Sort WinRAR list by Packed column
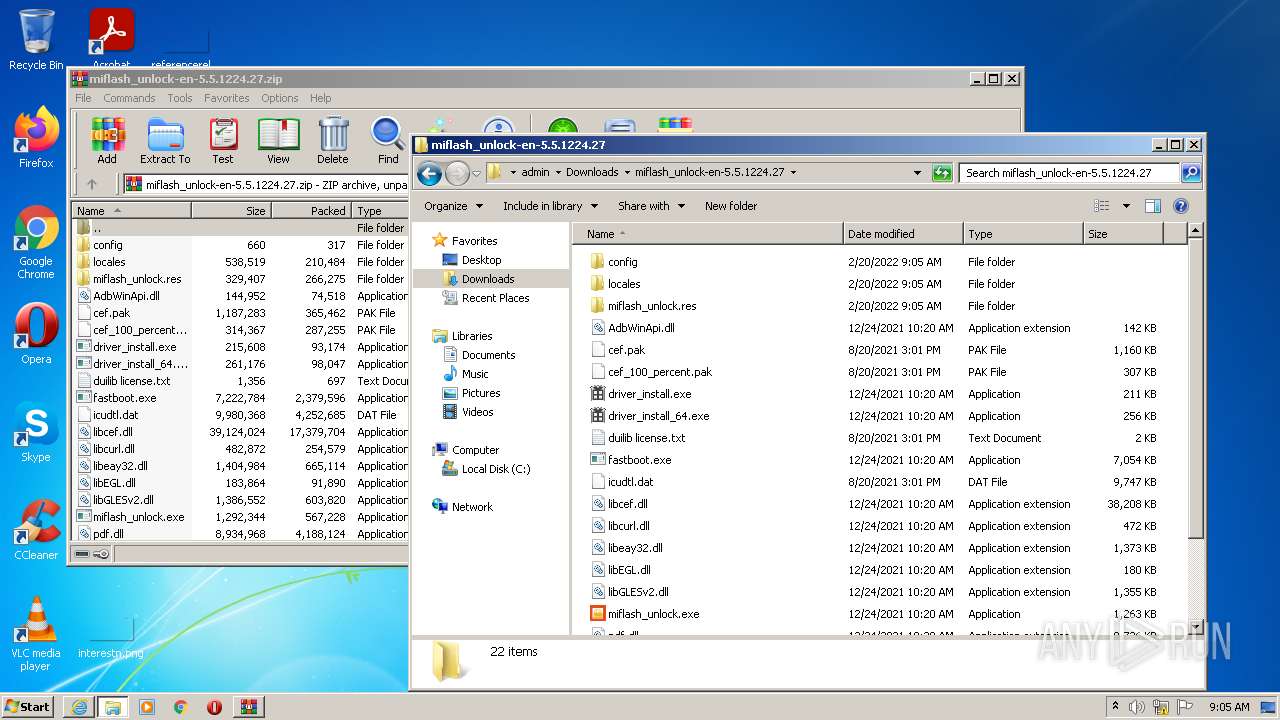The width and height of the screenshot is (1280, 720). (311, 211)
